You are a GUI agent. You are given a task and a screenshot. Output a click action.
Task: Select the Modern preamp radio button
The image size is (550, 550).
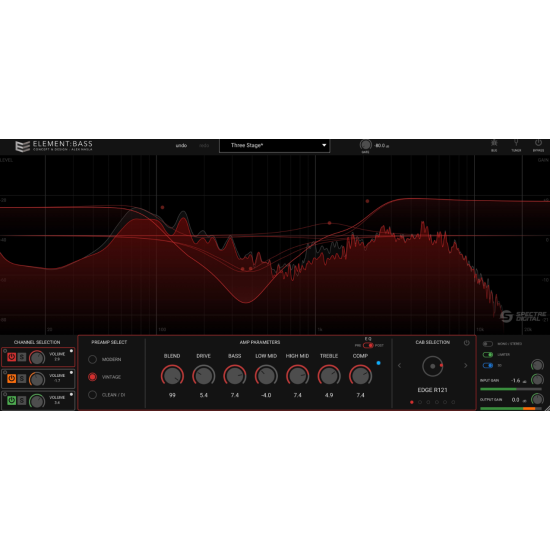pos(93,359)
